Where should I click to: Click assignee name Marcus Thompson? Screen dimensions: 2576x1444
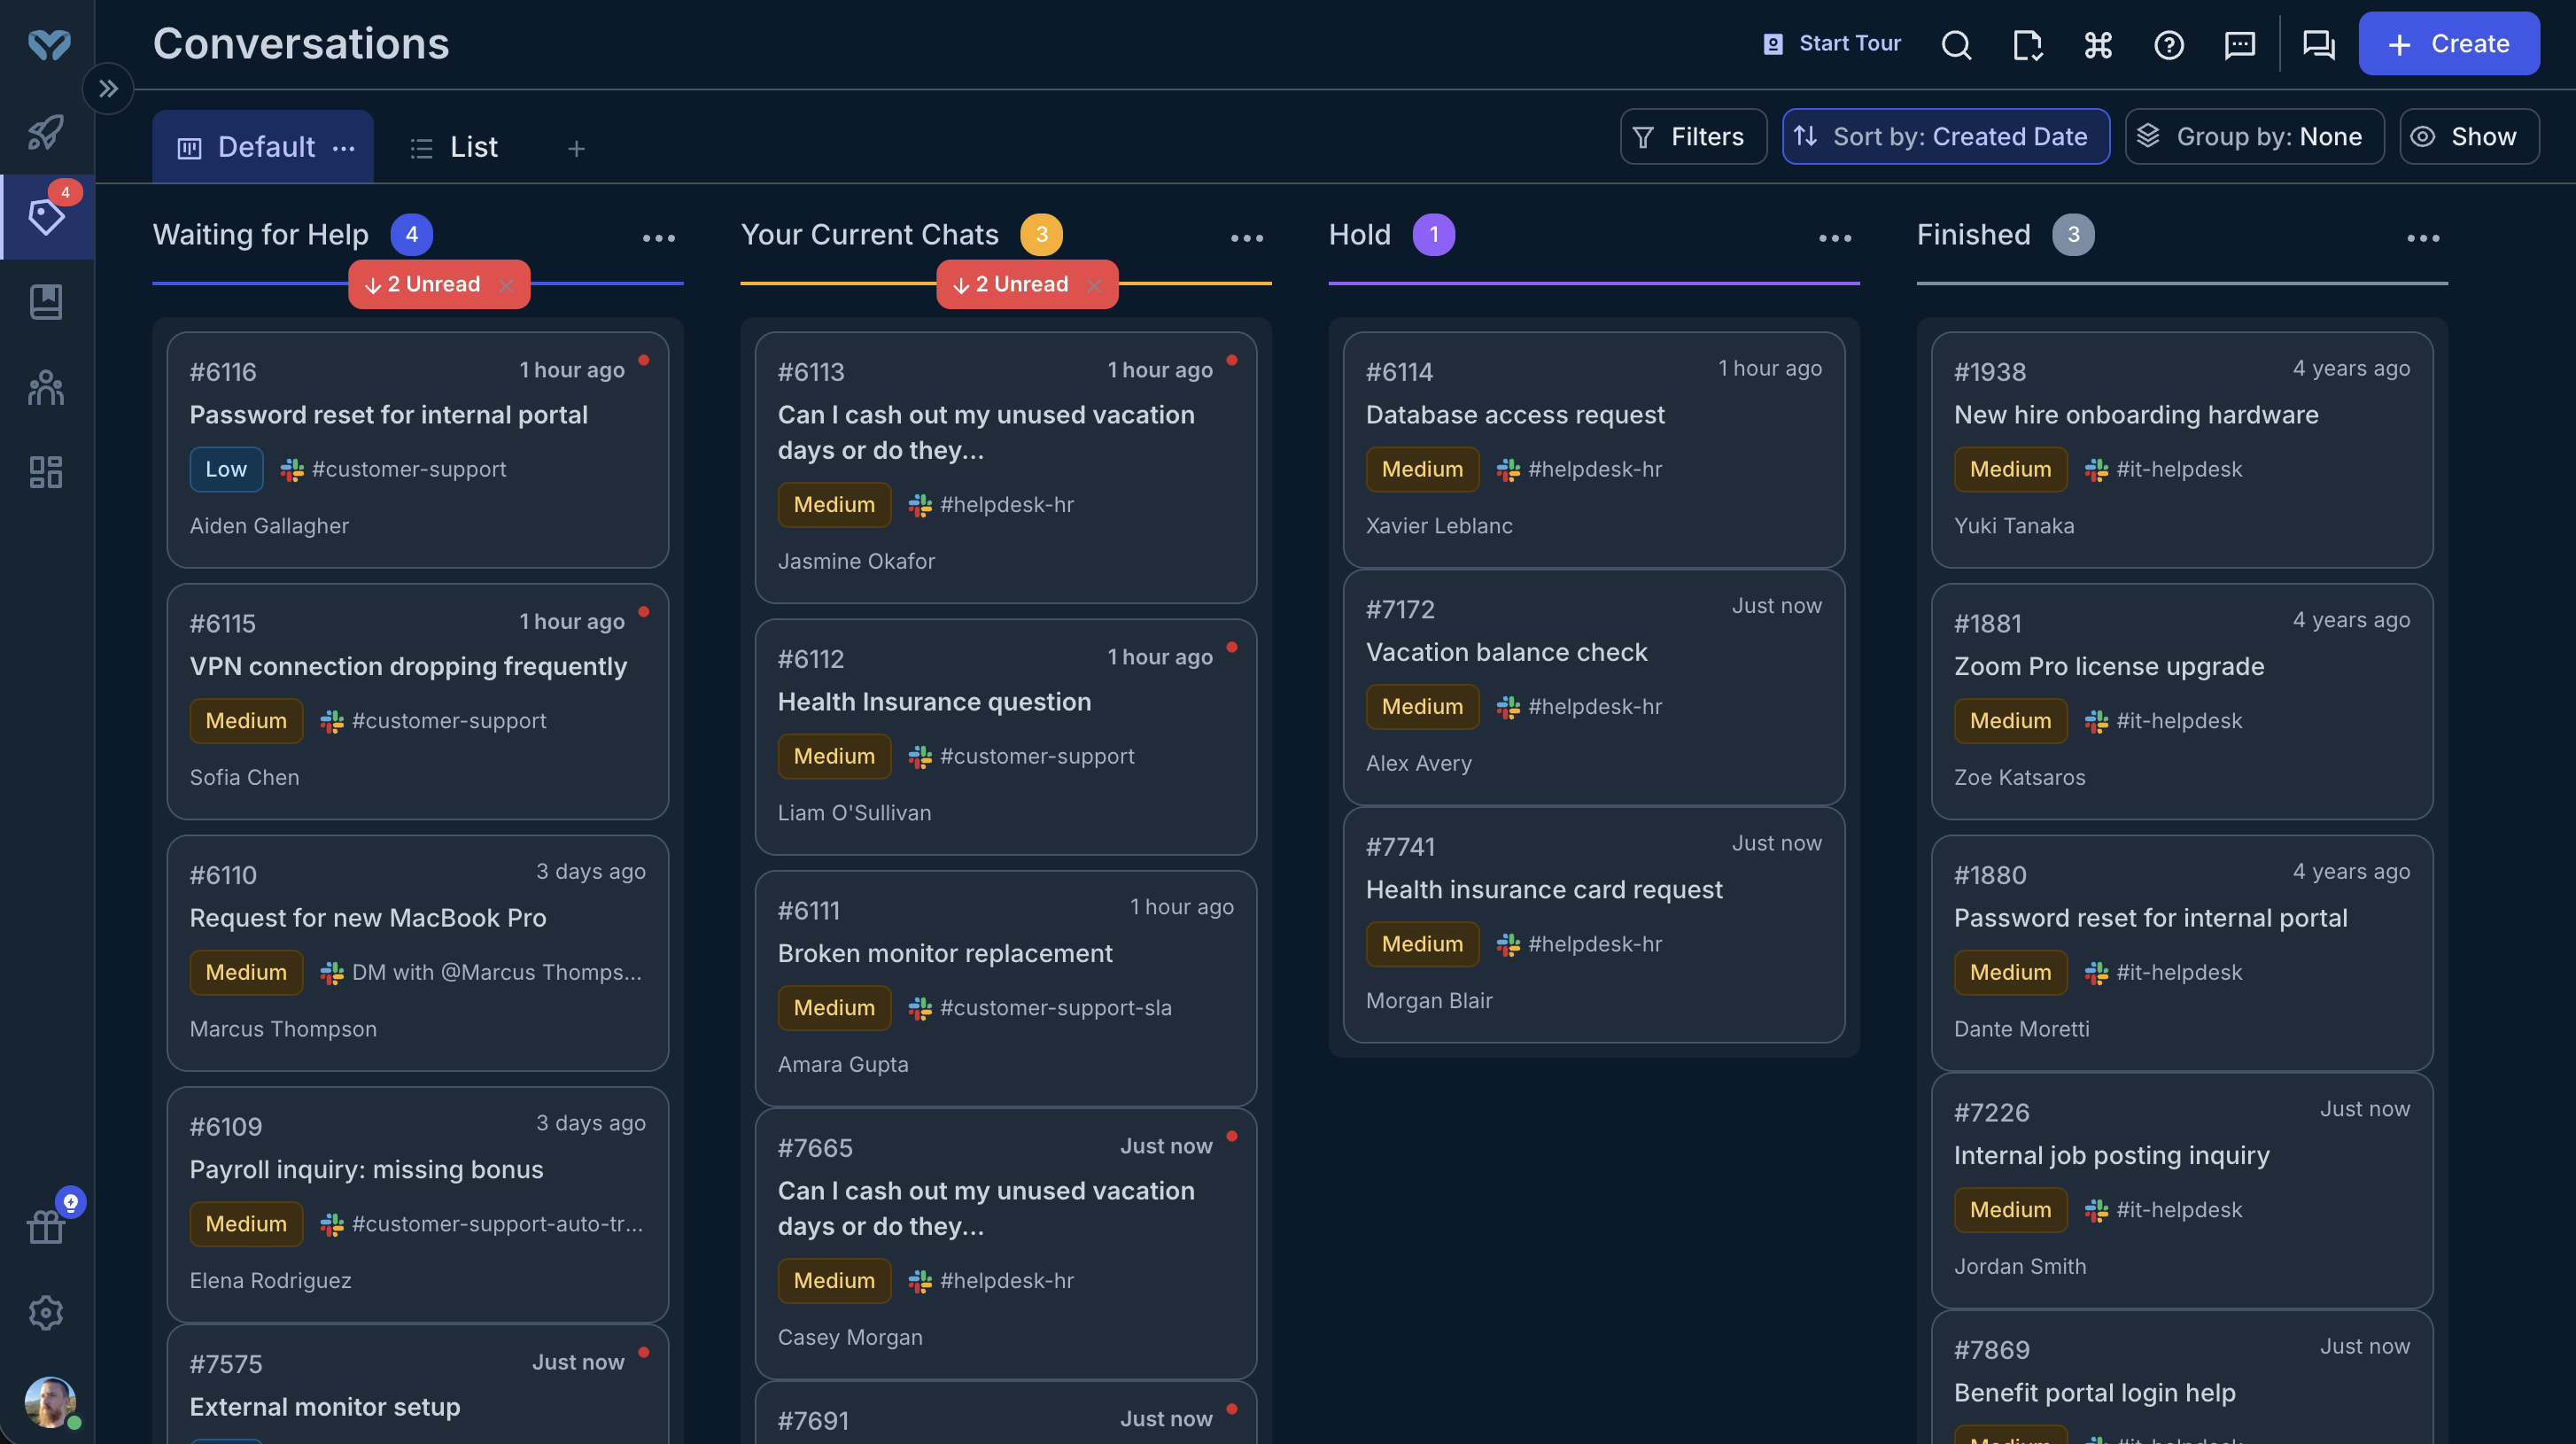(x=283, y=1029)
